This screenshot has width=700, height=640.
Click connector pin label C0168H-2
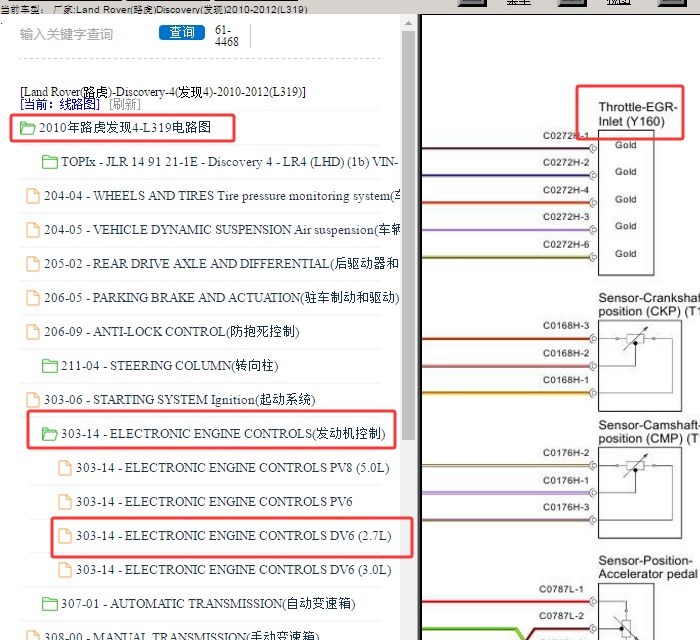click(x=566, y=353)
